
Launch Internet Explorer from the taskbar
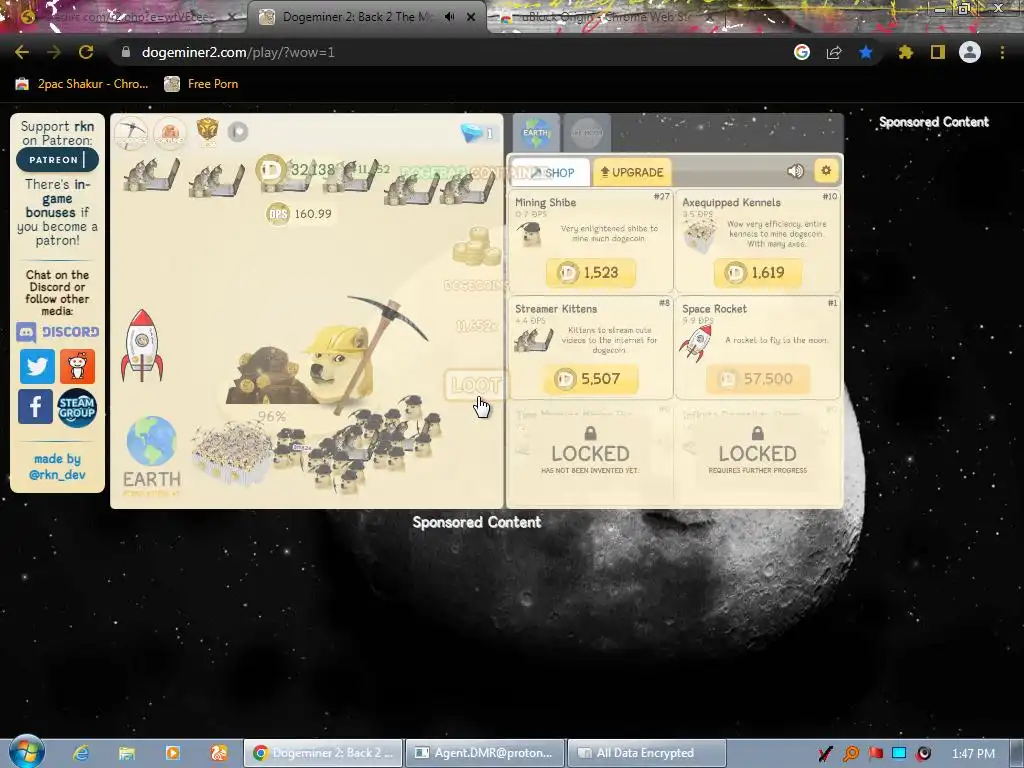point(81,753)
